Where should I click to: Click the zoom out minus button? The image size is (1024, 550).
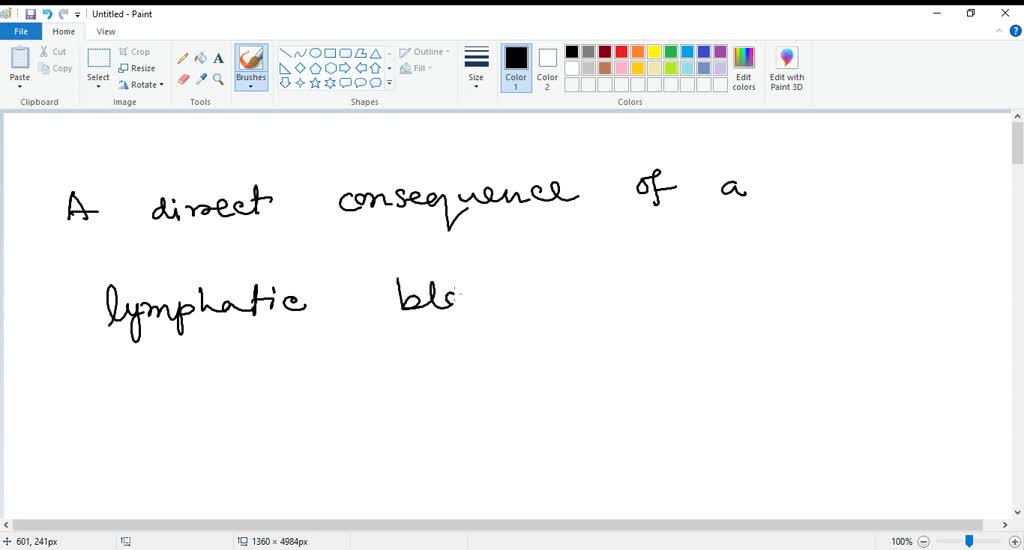tap(923, 542)
